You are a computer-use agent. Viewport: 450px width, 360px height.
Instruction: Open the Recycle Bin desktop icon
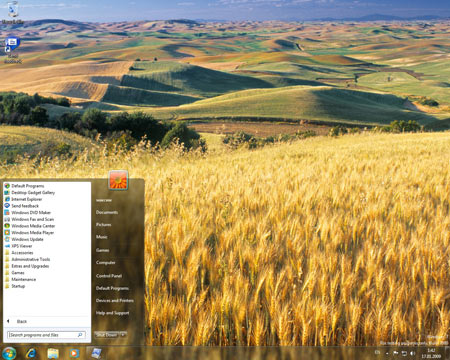(13, 13)
